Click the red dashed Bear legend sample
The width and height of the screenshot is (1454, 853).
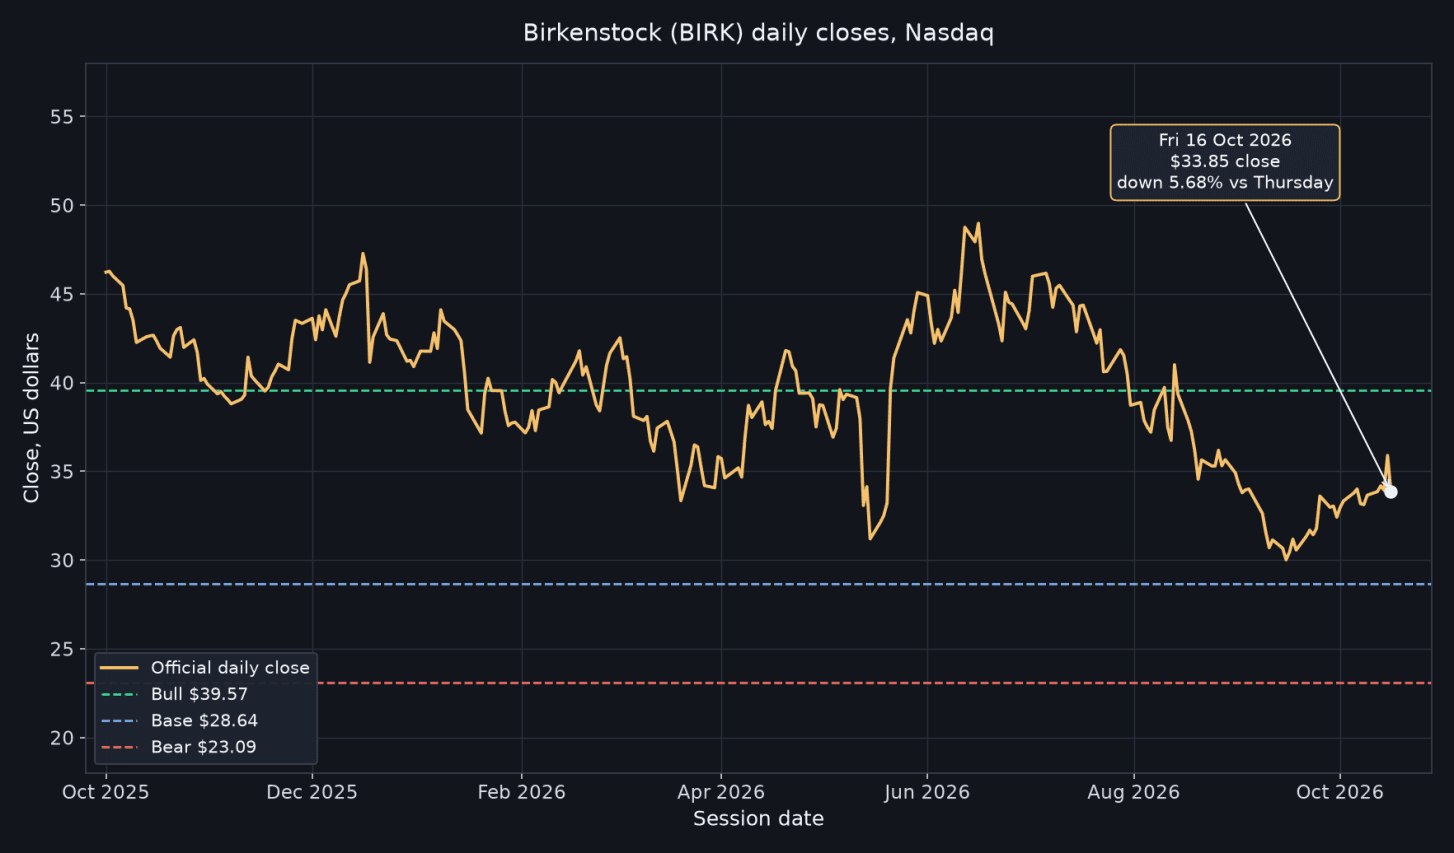click(120, 747)
